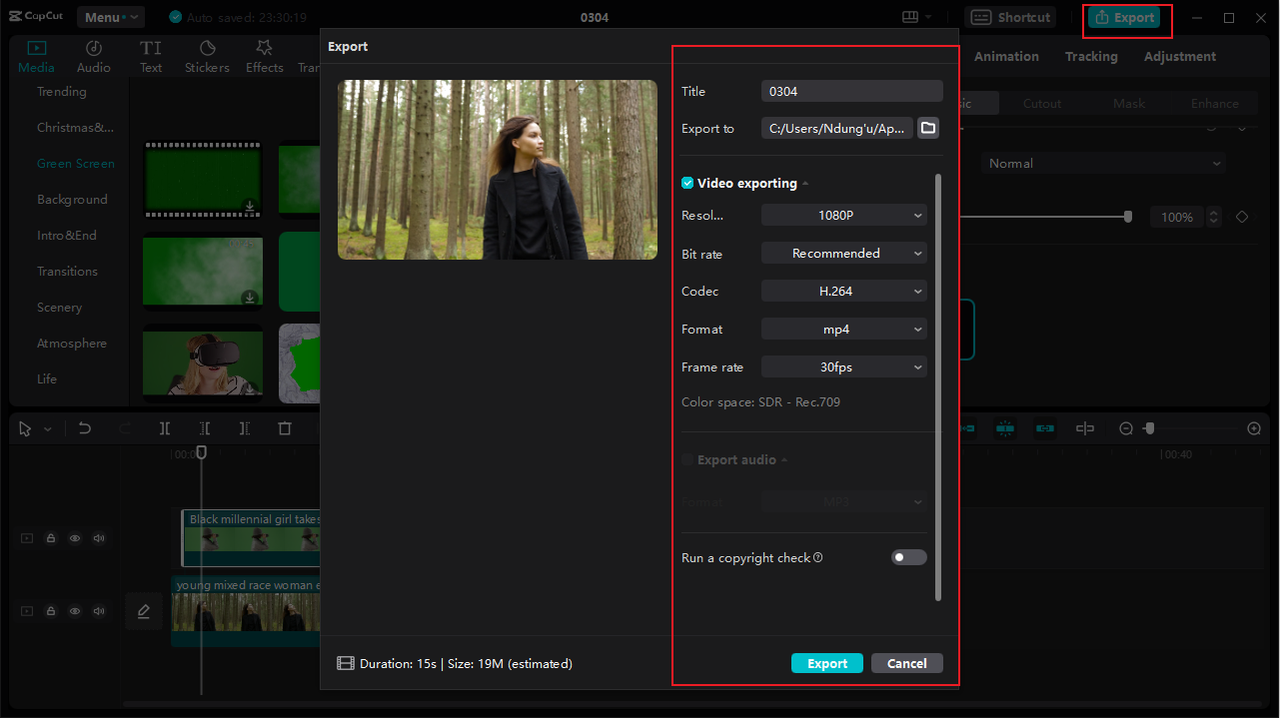Select the Black millennial girl clip on timeline
Screen dimensions: 1280x718
coord(251,538)
